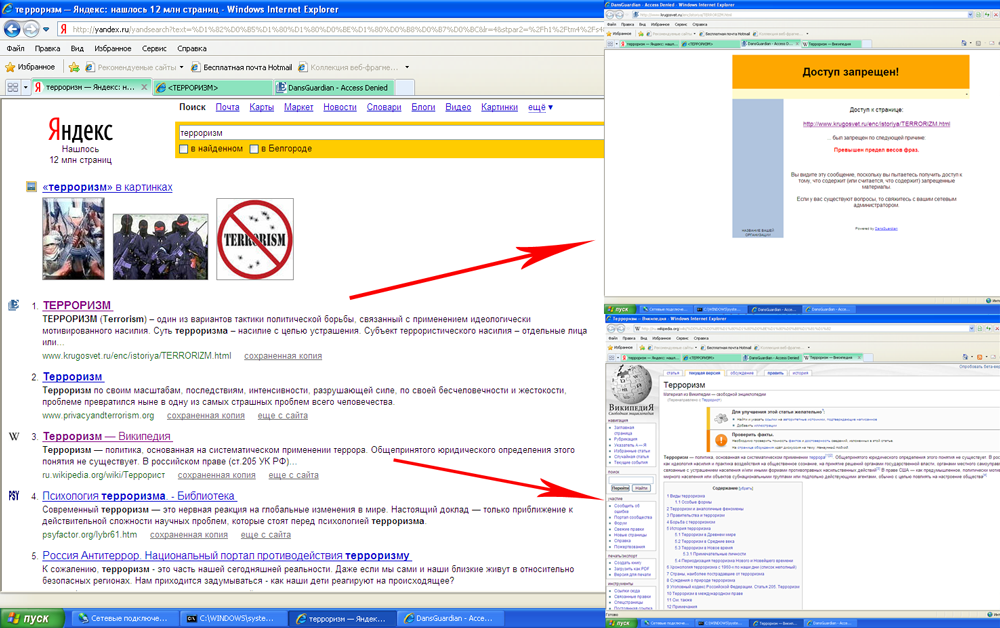
Task: Click the Yandex search field containing терроризм
Action: coord(390,133)
